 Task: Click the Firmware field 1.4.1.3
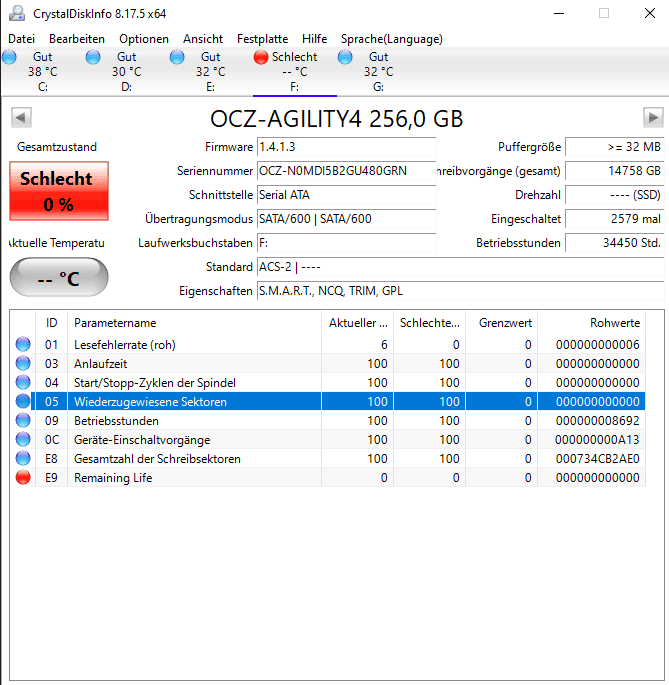pyautogui.click(x=347, y=147)
